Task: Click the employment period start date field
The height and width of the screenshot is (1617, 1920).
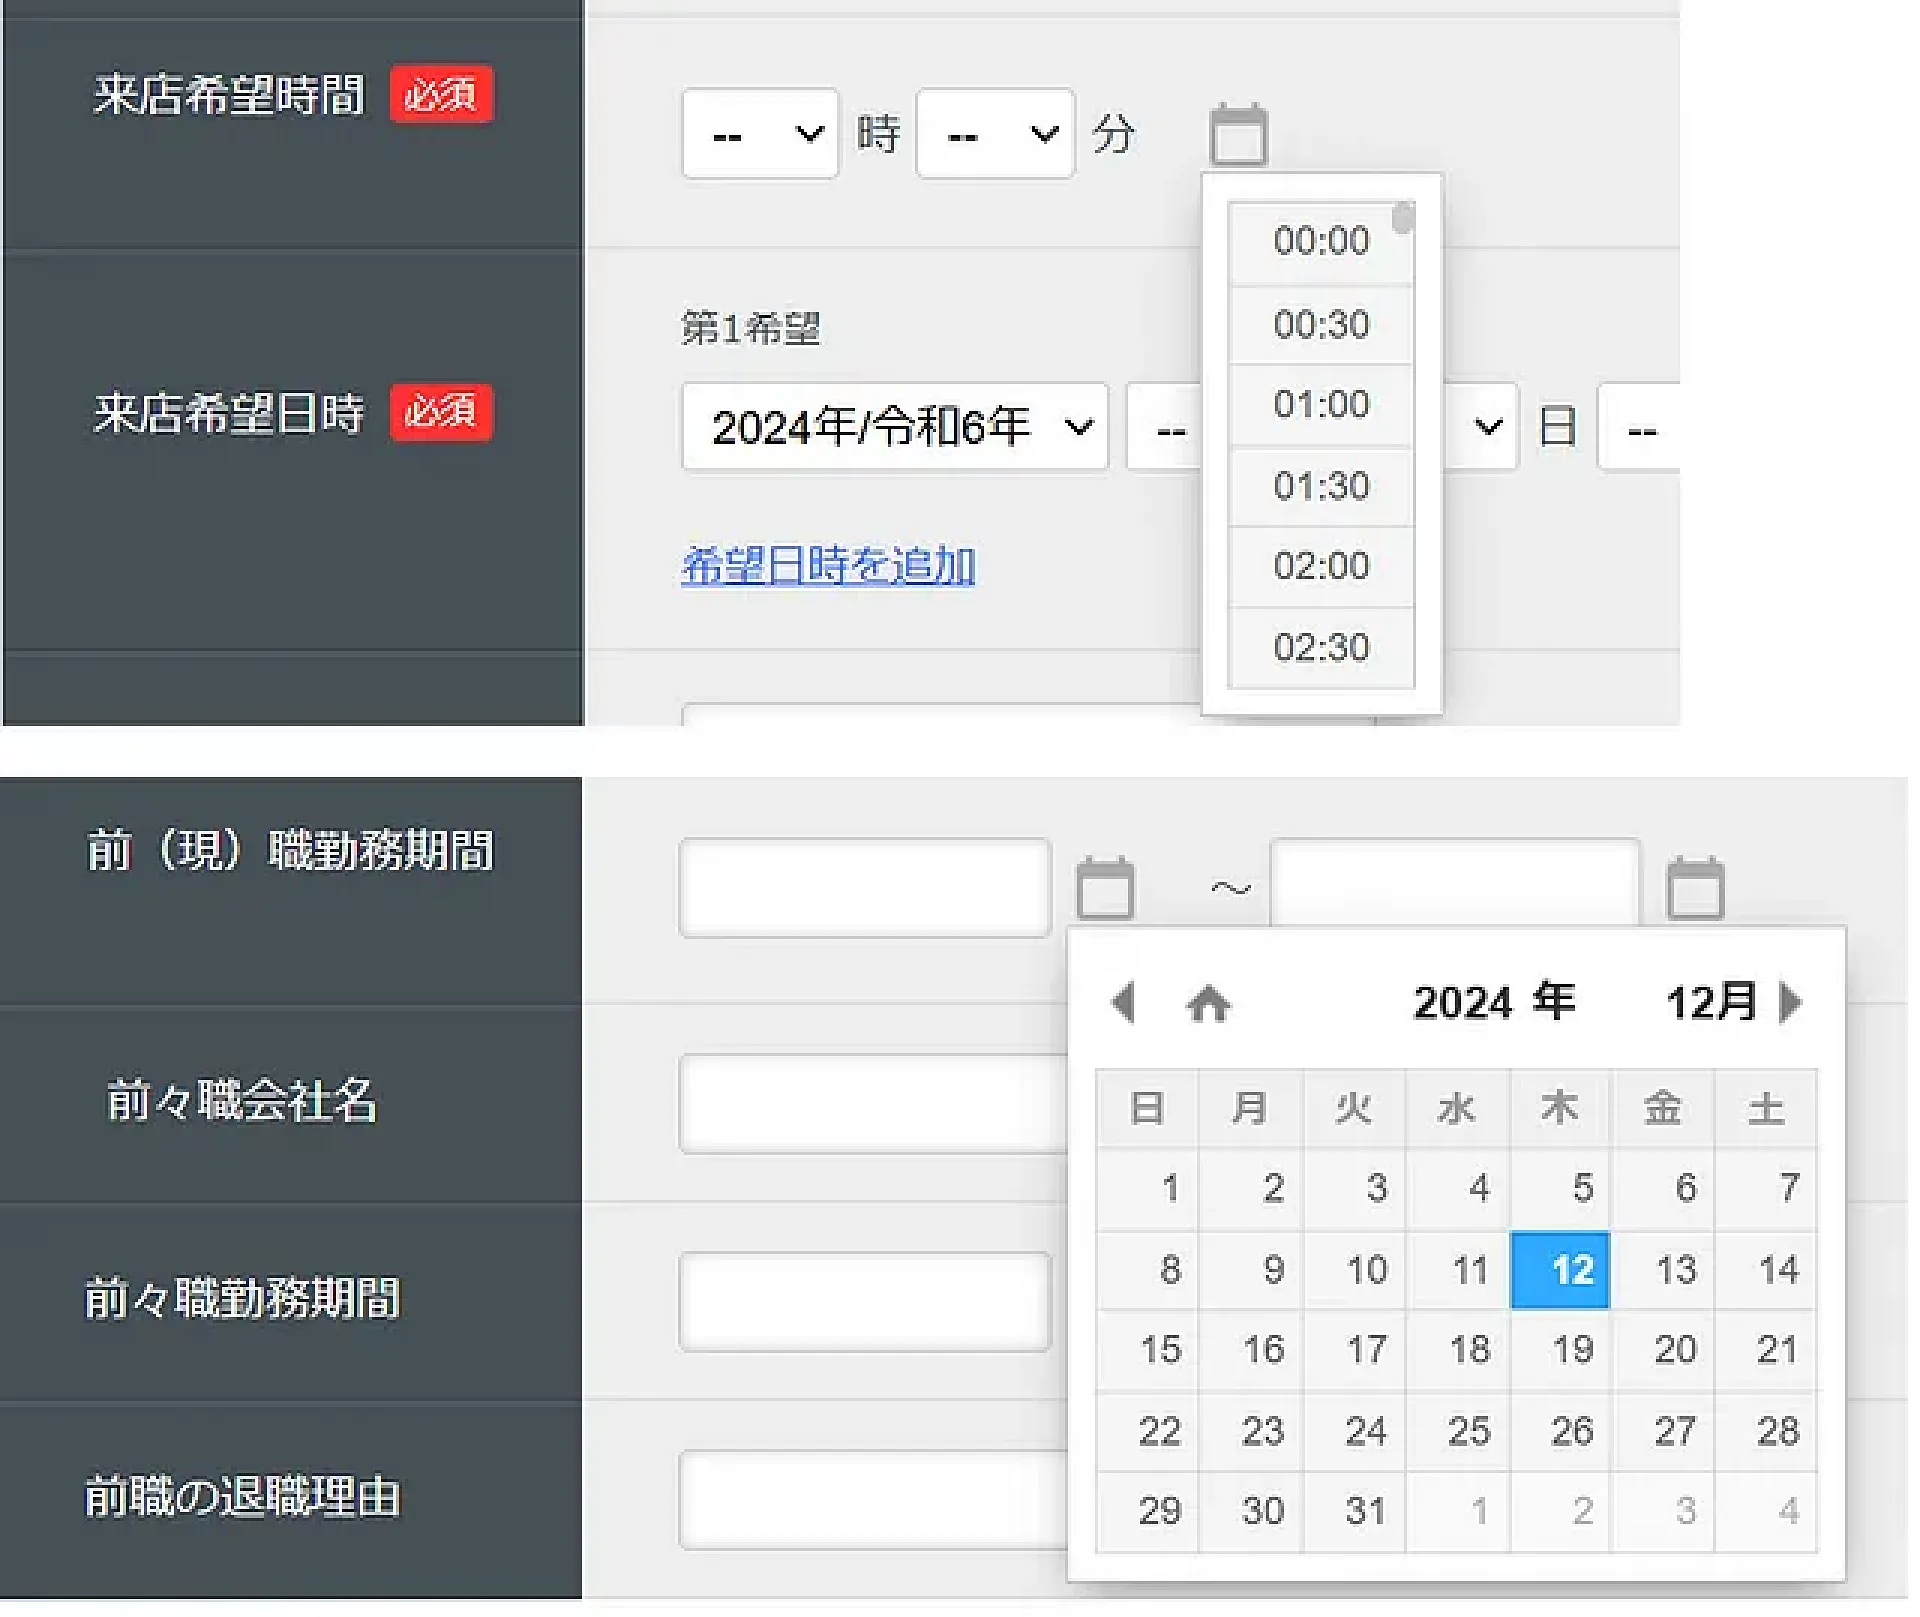Action: click(865, 888)
